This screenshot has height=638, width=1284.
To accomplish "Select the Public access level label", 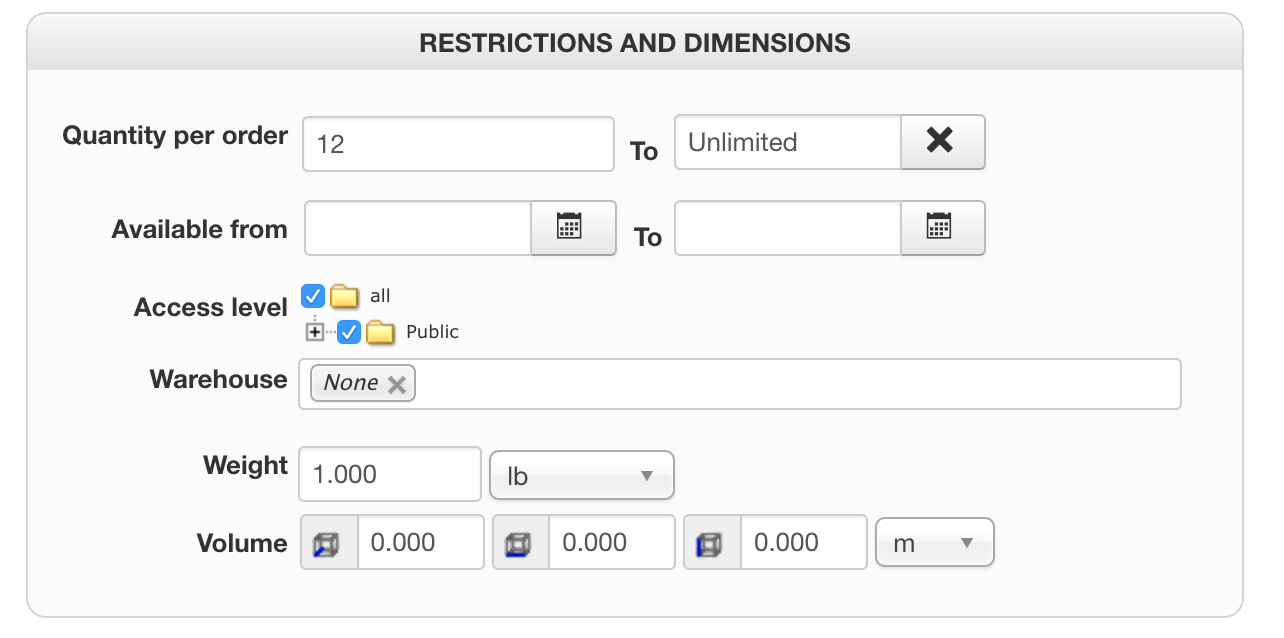I will tap(432, 332).
